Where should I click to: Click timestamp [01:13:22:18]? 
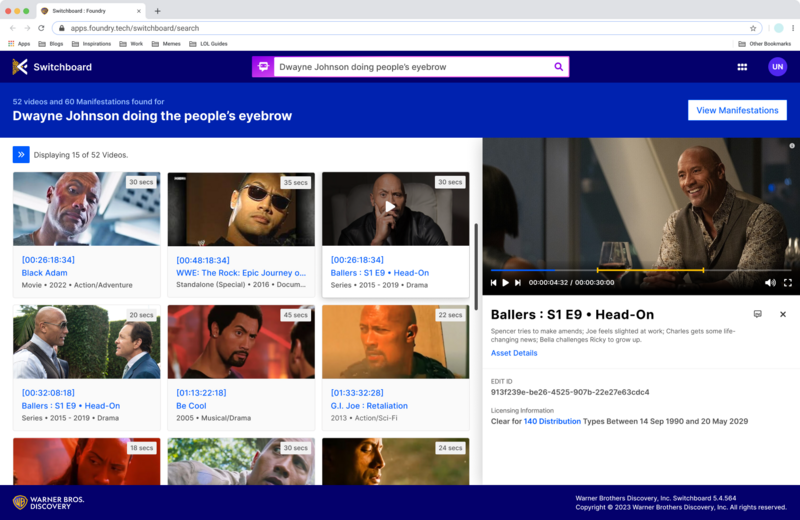click(x=201, y=393)
